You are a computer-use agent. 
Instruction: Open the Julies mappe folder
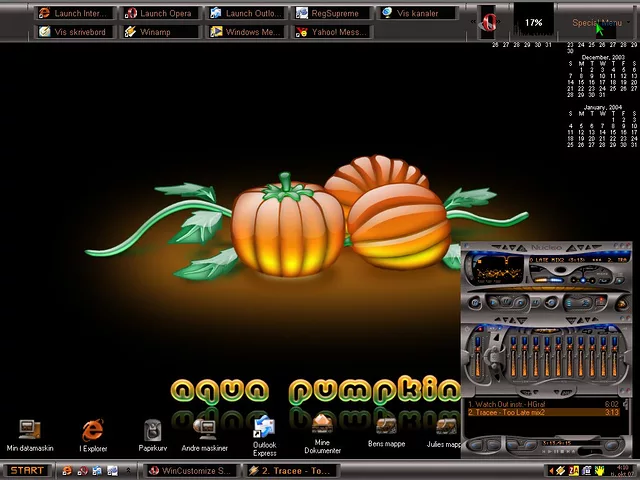444,426
